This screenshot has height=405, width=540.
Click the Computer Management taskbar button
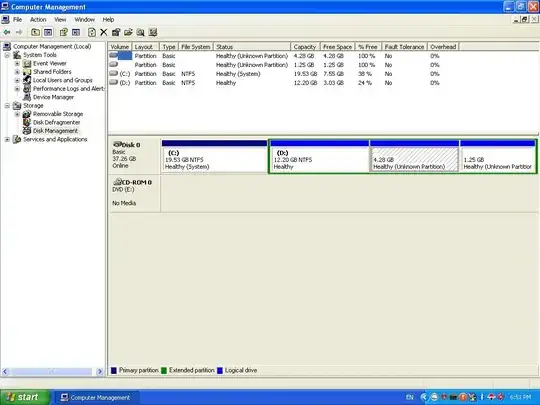96,397
